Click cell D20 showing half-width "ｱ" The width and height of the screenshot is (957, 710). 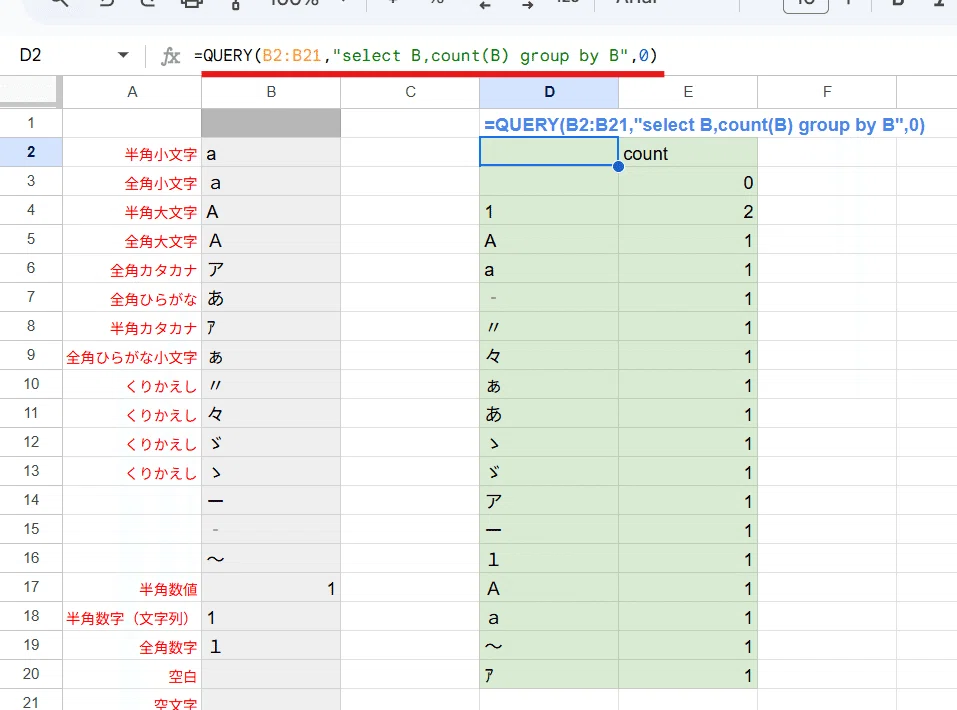(x=549, y=675)
